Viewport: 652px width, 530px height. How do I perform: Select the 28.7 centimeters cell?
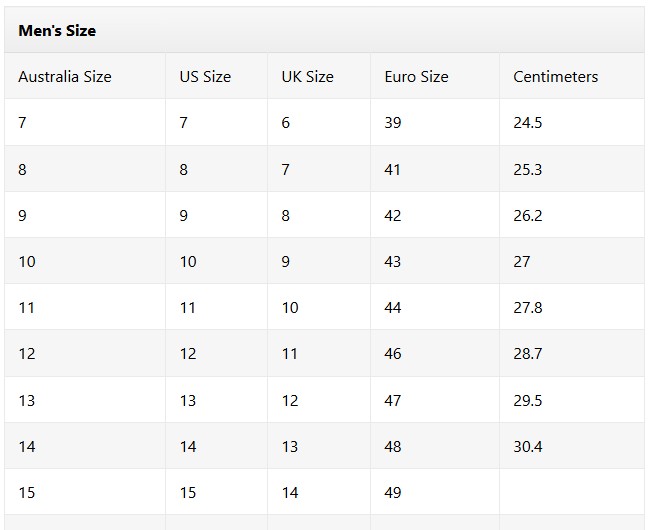[x=572, y=354]
